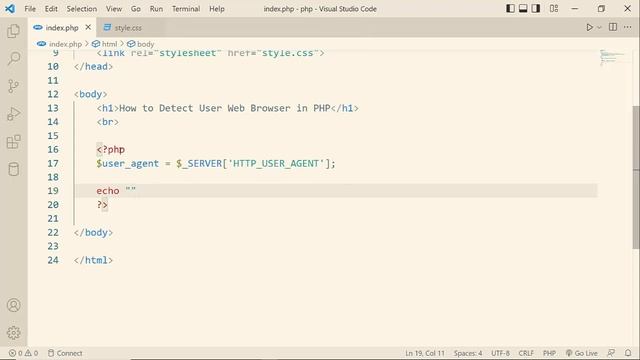Screen dimensions: 640x360
Task: Click line number 21 in gutter
Action: tap(53, 219)
